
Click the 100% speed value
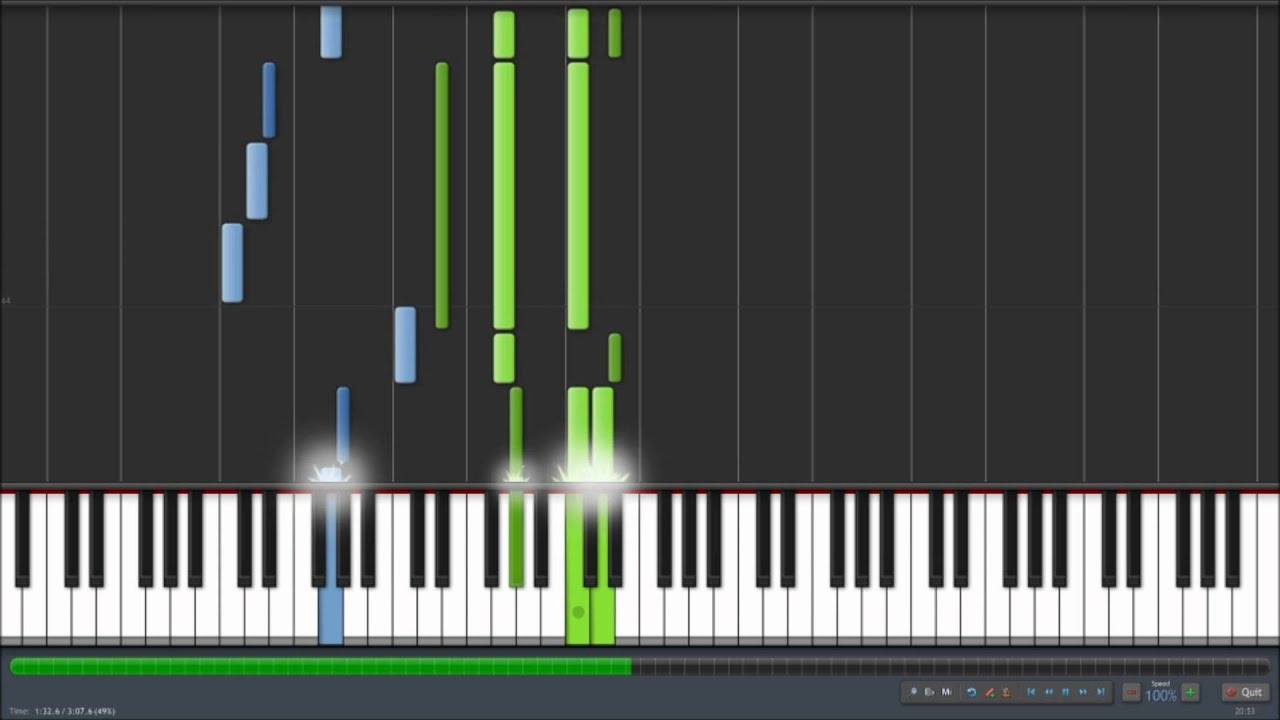[1161, 696]
